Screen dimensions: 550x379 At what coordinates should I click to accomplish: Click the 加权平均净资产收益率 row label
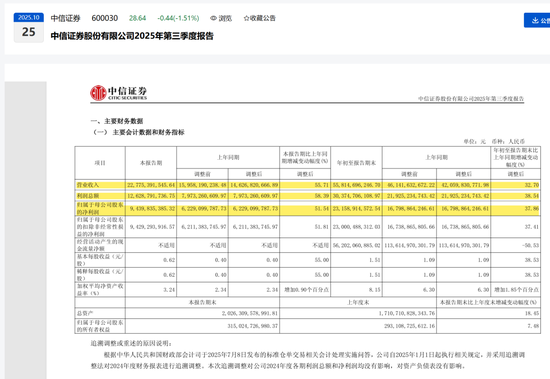click(100, 290)
